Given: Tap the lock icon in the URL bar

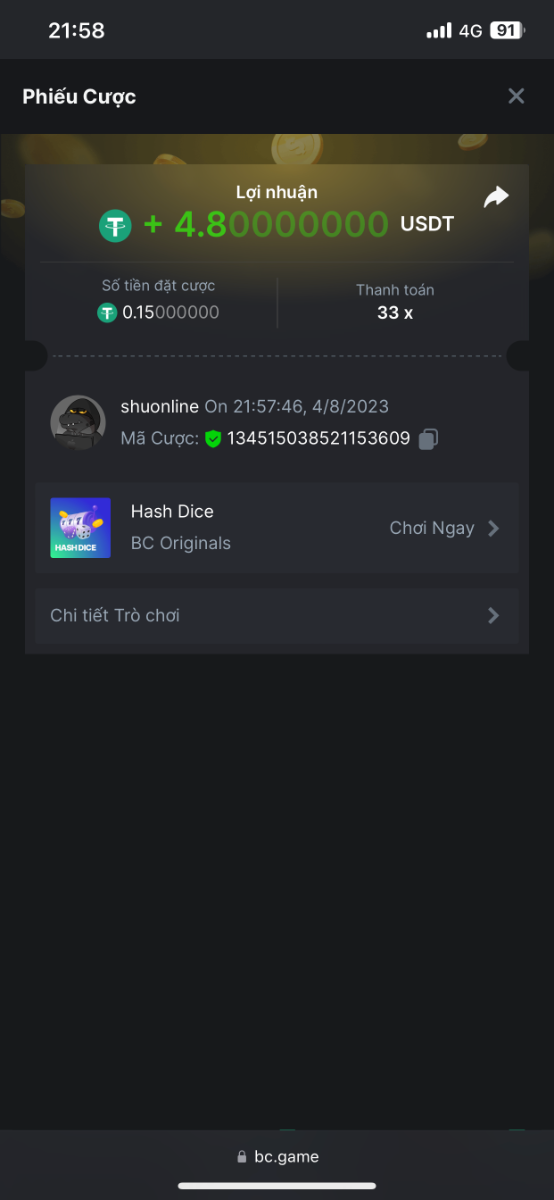Looking at the screenshot, I should [x=242, y=1157].
